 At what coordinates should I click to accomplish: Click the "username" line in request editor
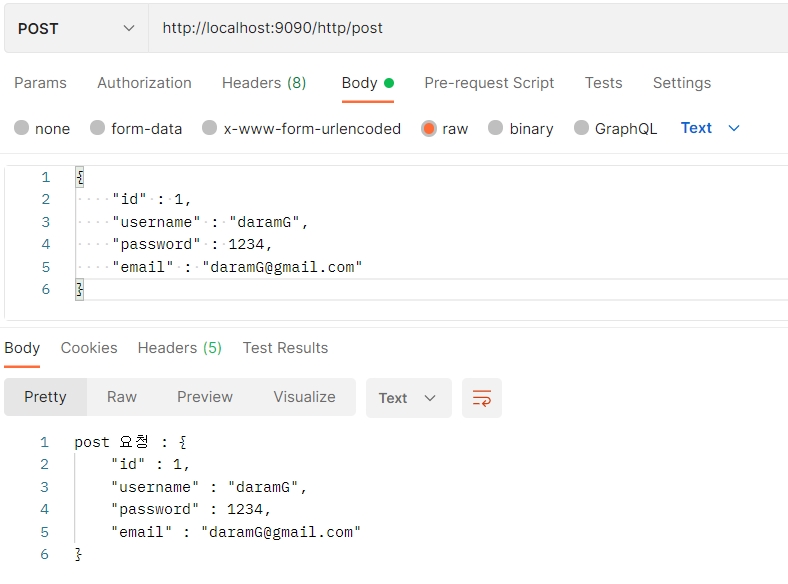[210, 222]
